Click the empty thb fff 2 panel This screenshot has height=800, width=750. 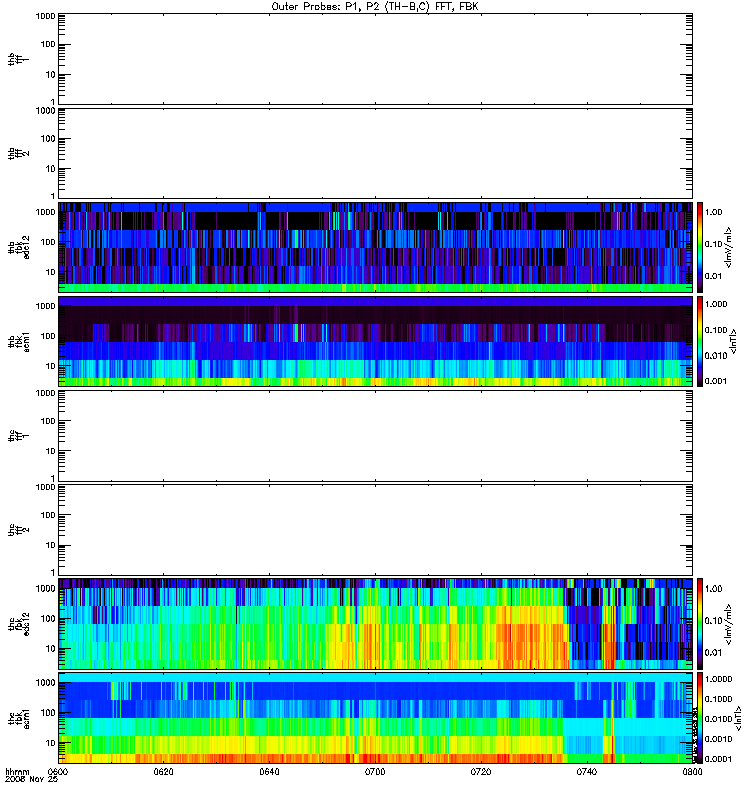(x=375, y=153)
